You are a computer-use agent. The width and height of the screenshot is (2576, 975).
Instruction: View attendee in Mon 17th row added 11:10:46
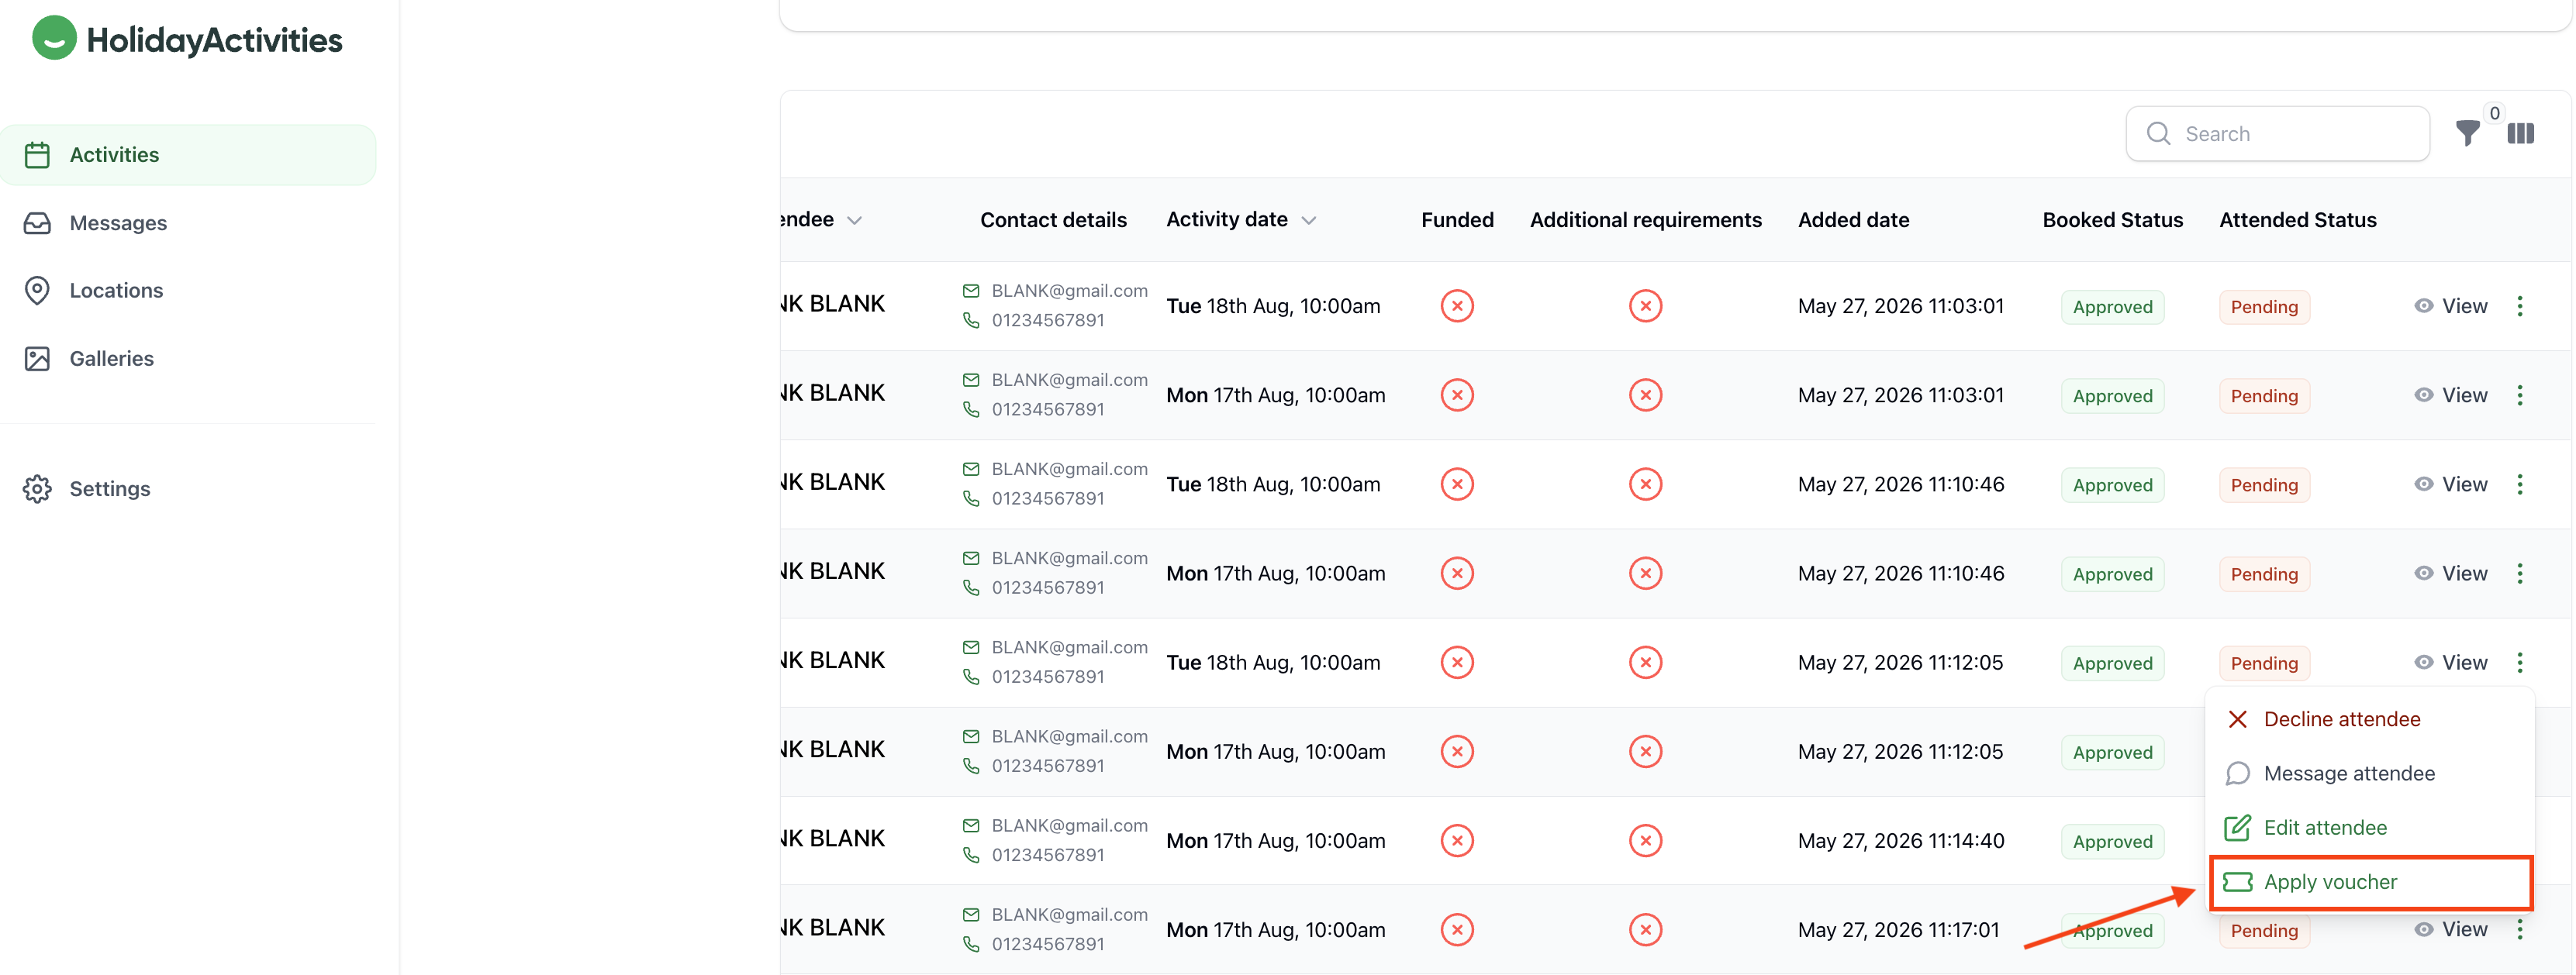[x=2450, y=573]
